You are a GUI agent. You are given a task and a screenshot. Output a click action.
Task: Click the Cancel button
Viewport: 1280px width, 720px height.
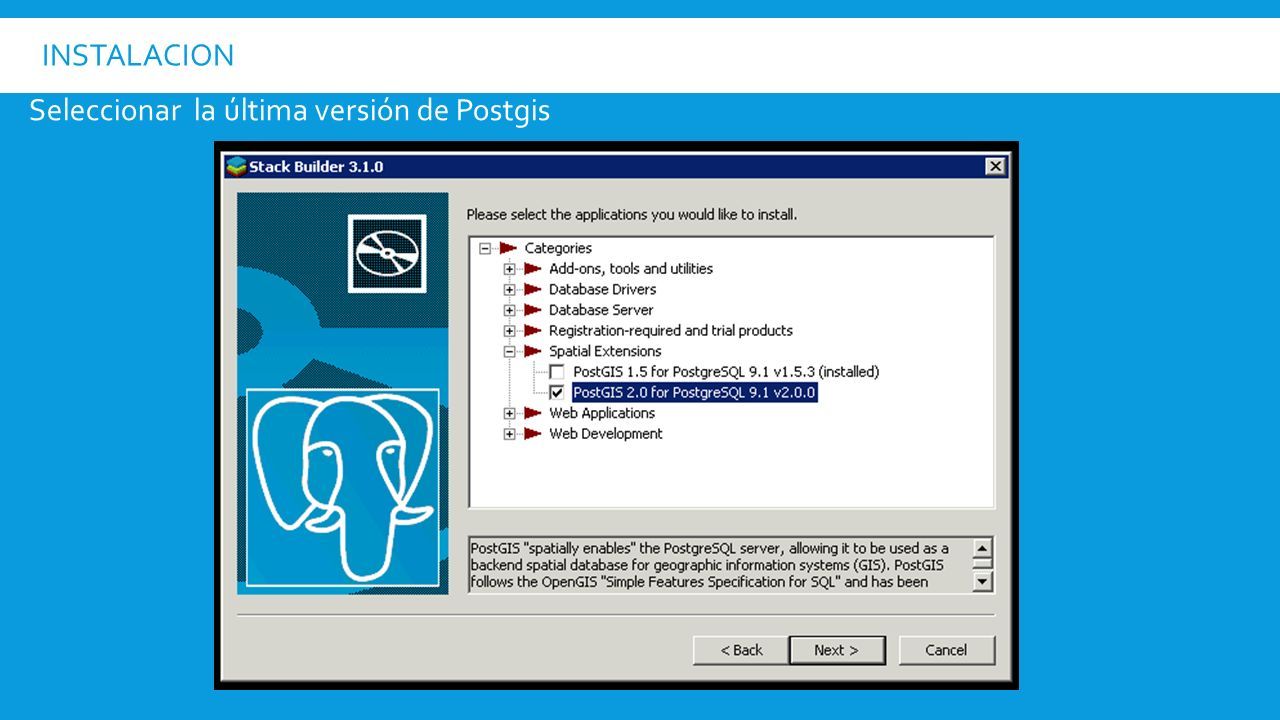(x=946, y=650)
